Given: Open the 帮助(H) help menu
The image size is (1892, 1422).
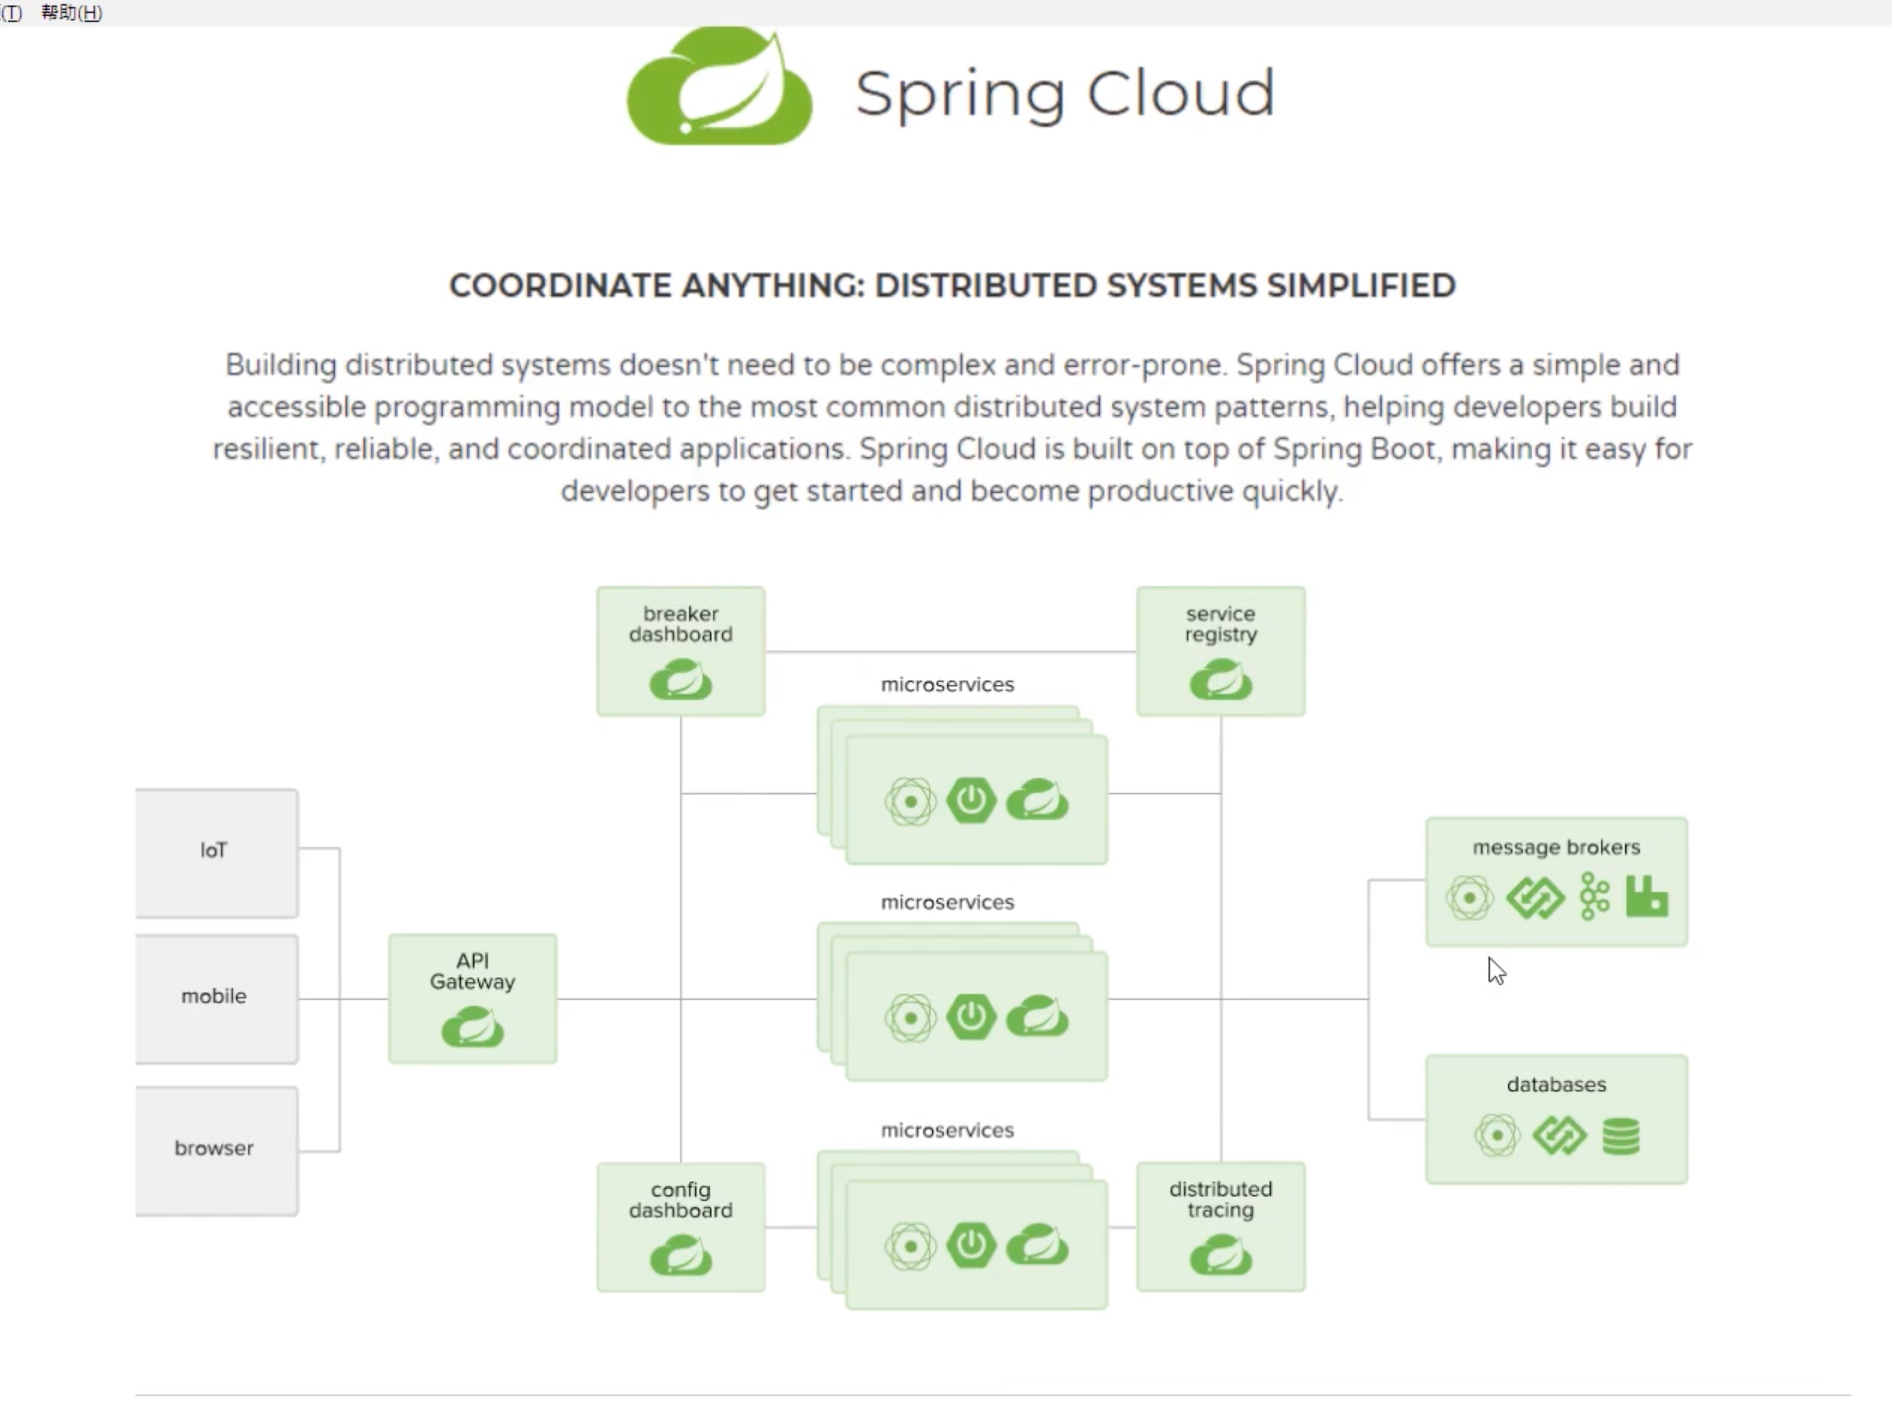Looking at the screenshot, I should pyautogui.click(x=71, y=13).
